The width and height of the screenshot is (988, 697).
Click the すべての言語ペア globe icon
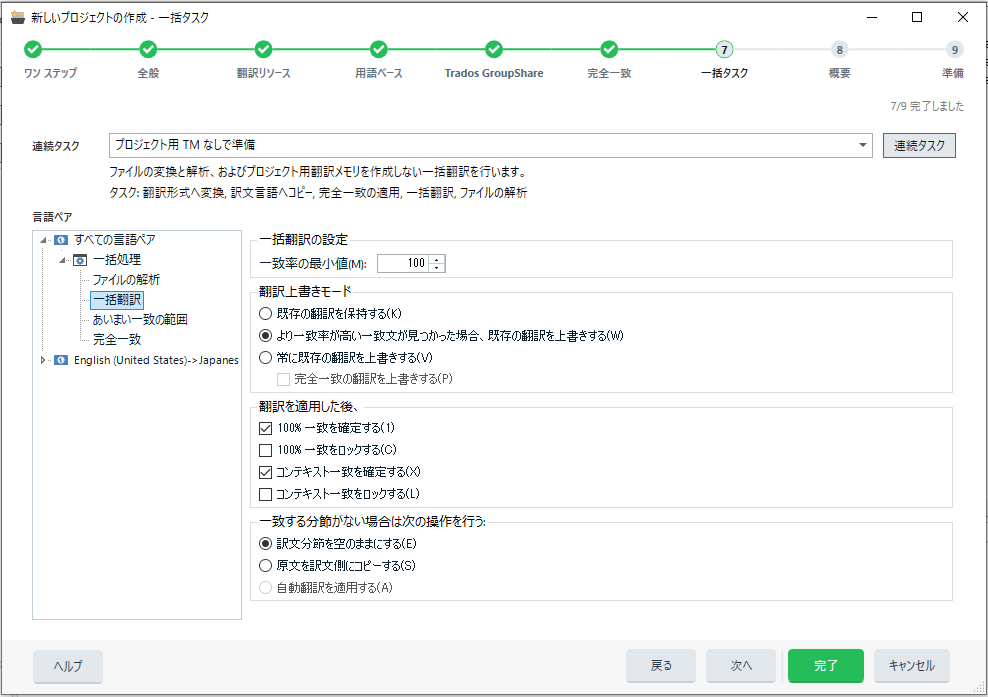pyautogui.click(x=61, y=239)
